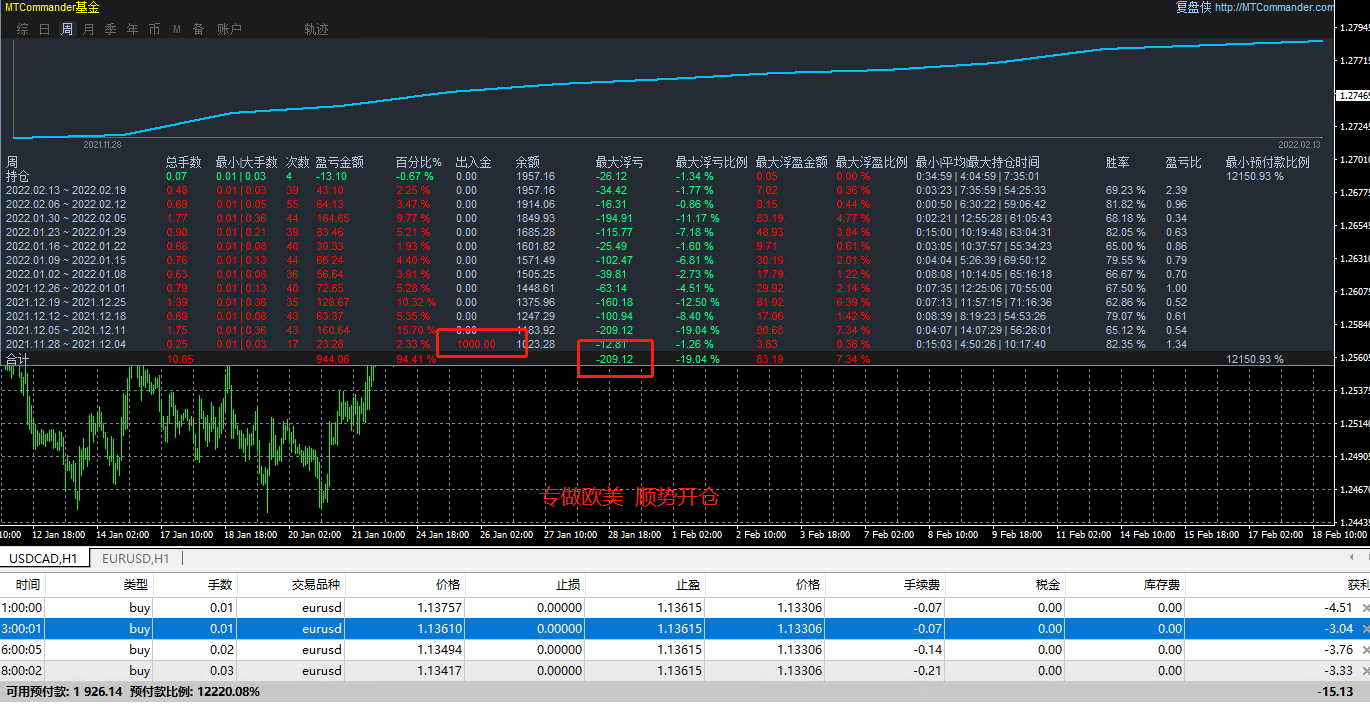
Task: Switch to the USDCAD,H1 chart tab
Action: pos(46,558)
